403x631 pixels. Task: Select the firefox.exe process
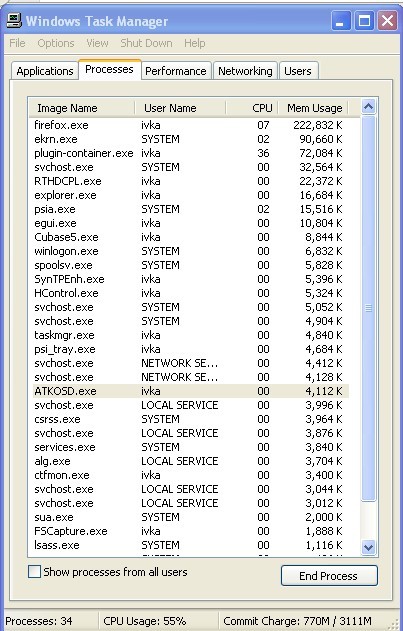(189, 125)
